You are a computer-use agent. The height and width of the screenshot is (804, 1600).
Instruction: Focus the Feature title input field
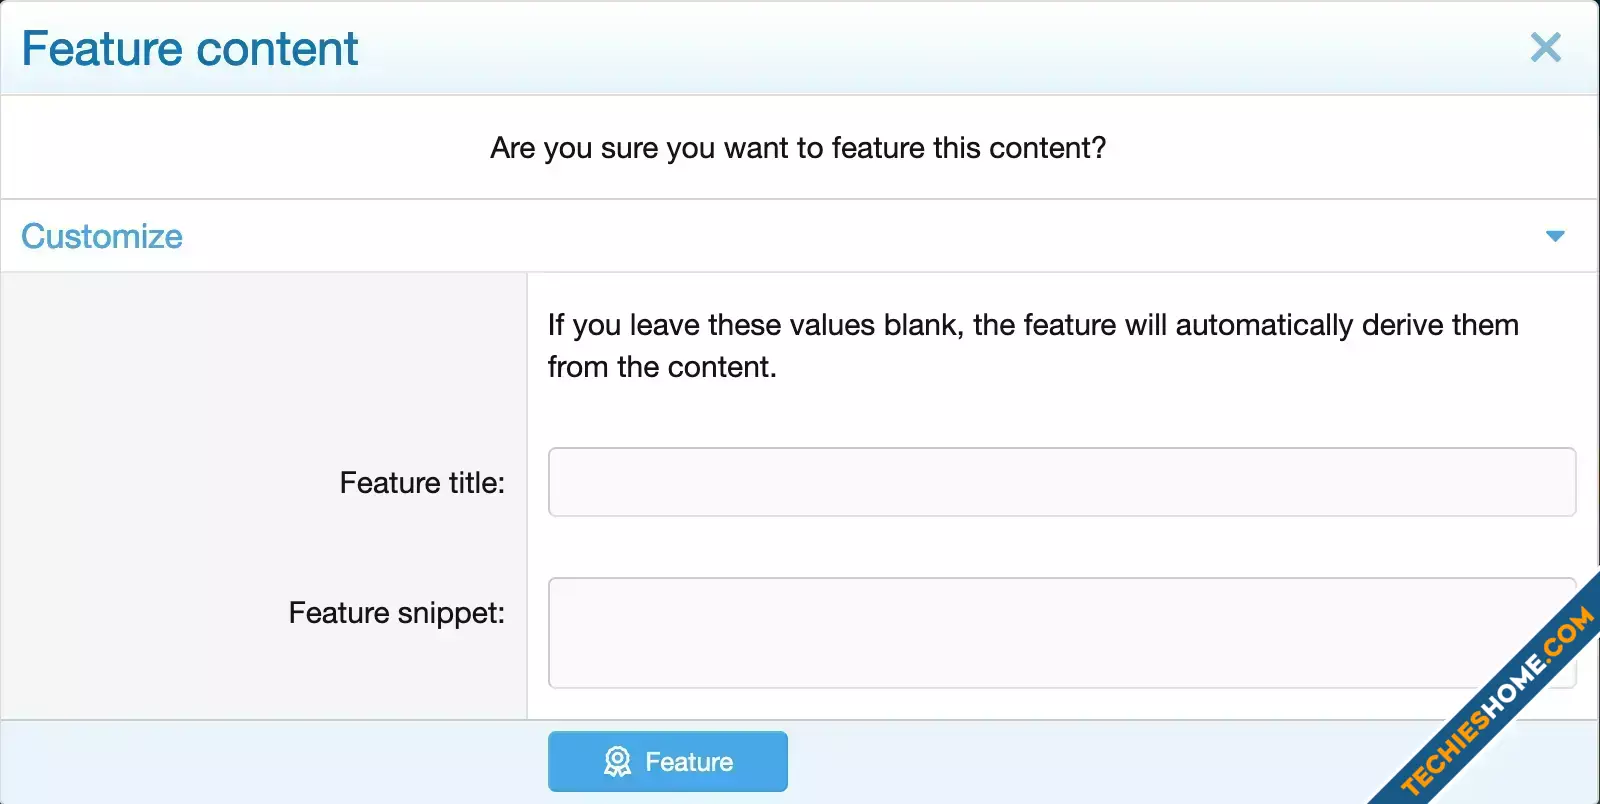pyautogui.click(x=1062, y=482)
